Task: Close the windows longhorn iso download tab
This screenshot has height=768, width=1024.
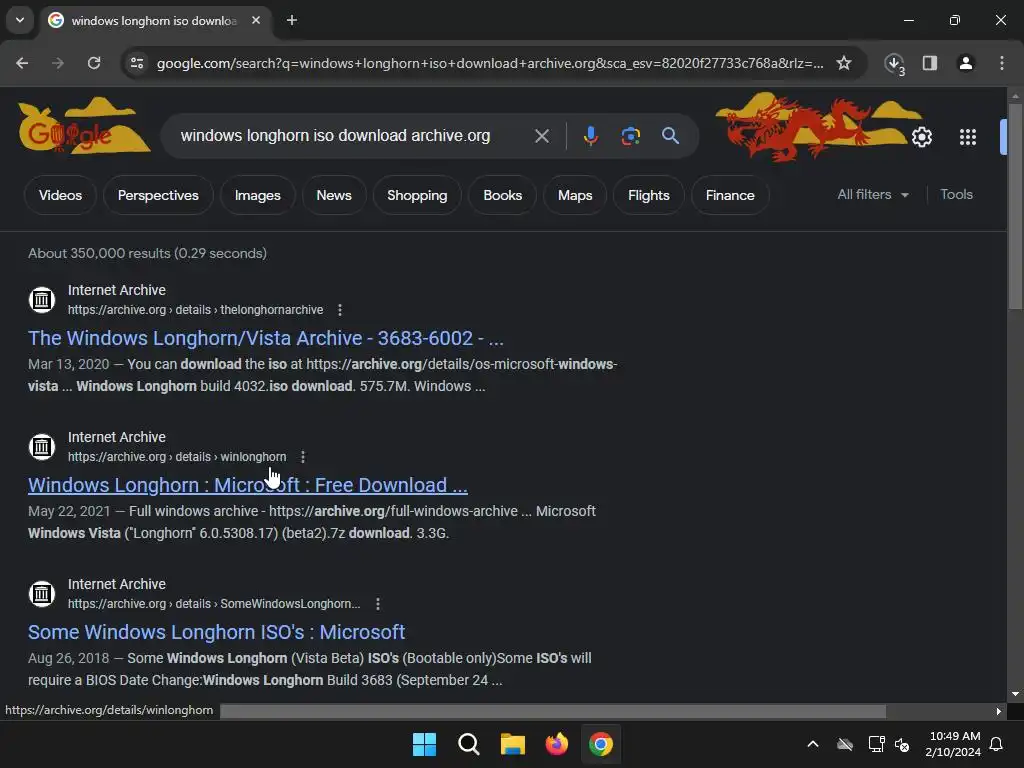Action: point(256,20)
